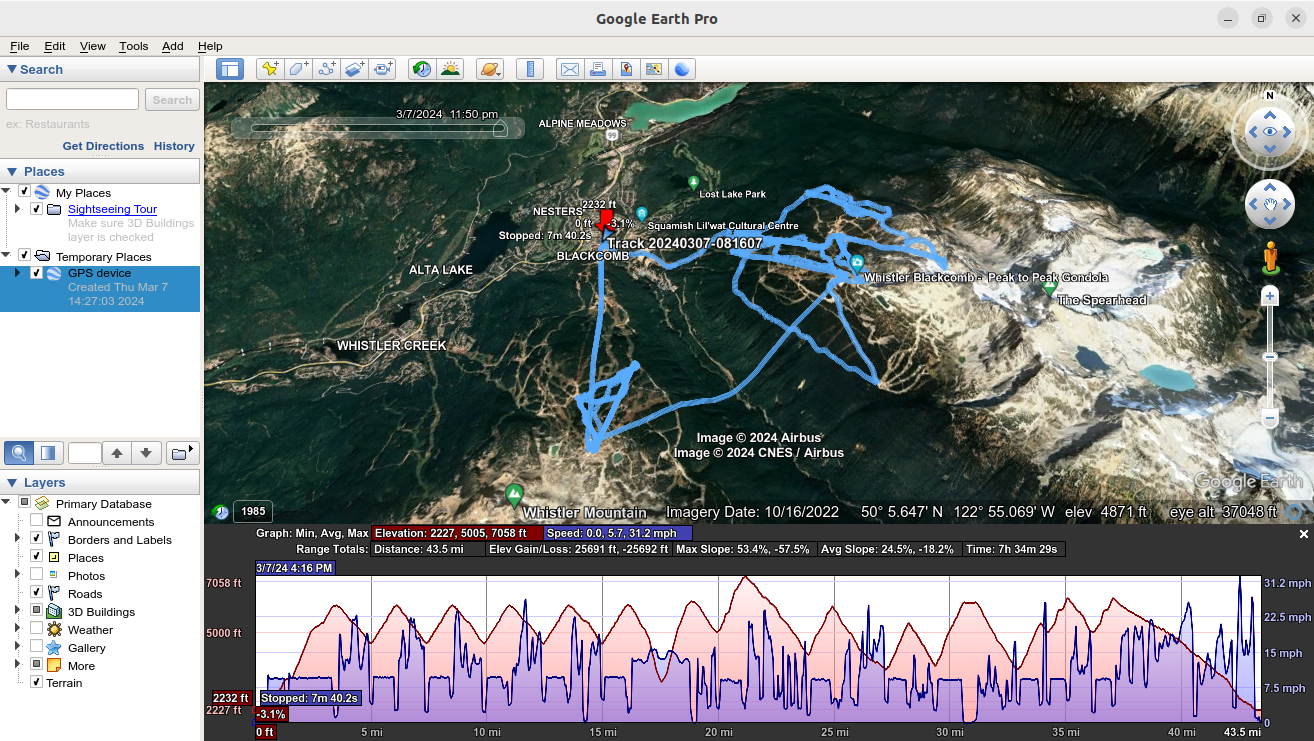Click the Print toolbar icon
This screenshot has height=741, width=1314.
coord(598,69)
